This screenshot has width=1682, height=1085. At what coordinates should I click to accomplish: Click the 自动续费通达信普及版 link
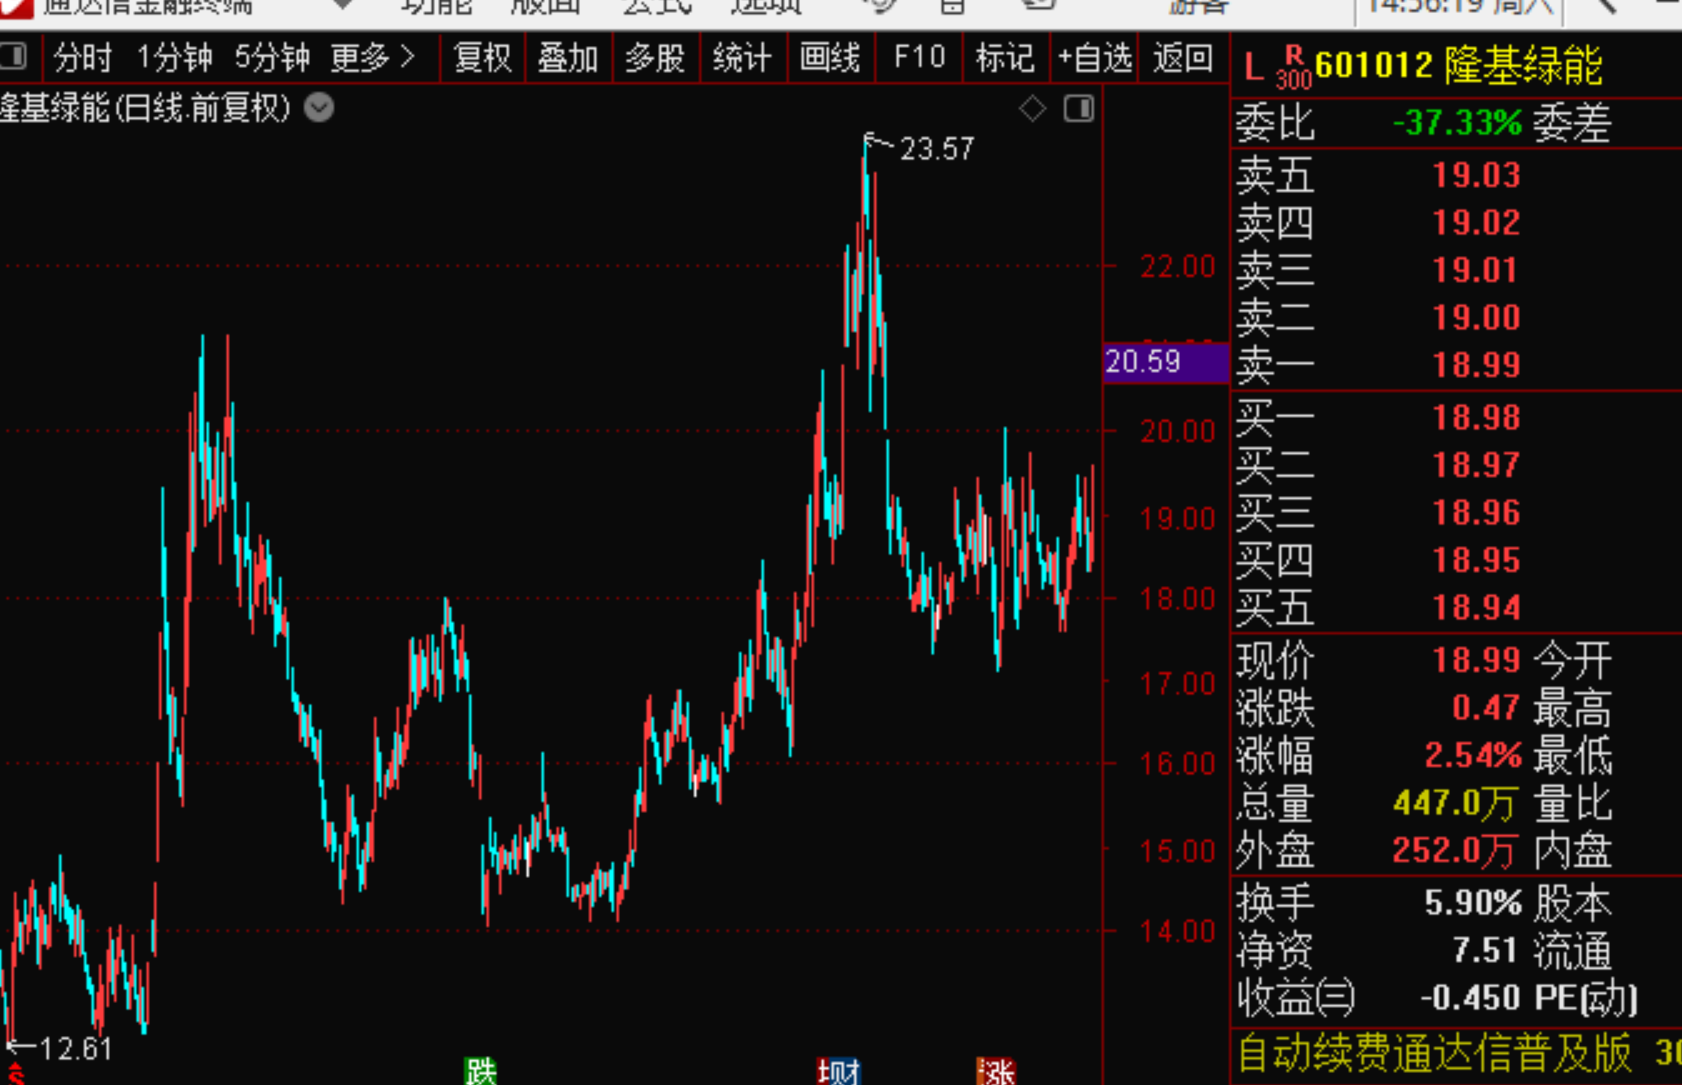point(1434,1054)
